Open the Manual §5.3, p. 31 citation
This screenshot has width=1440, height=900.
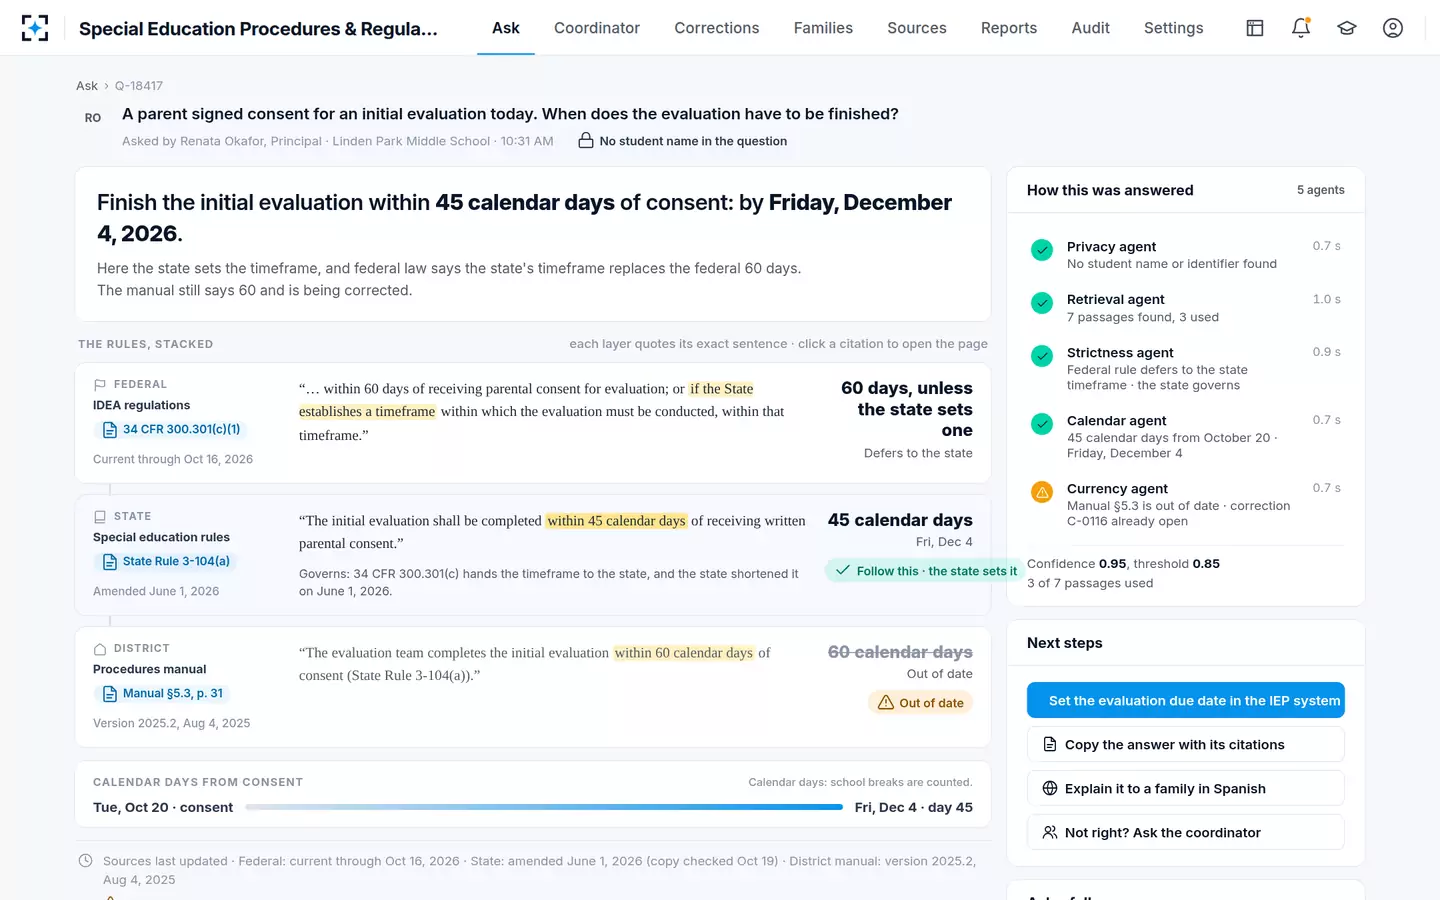(x=162, y=693)
